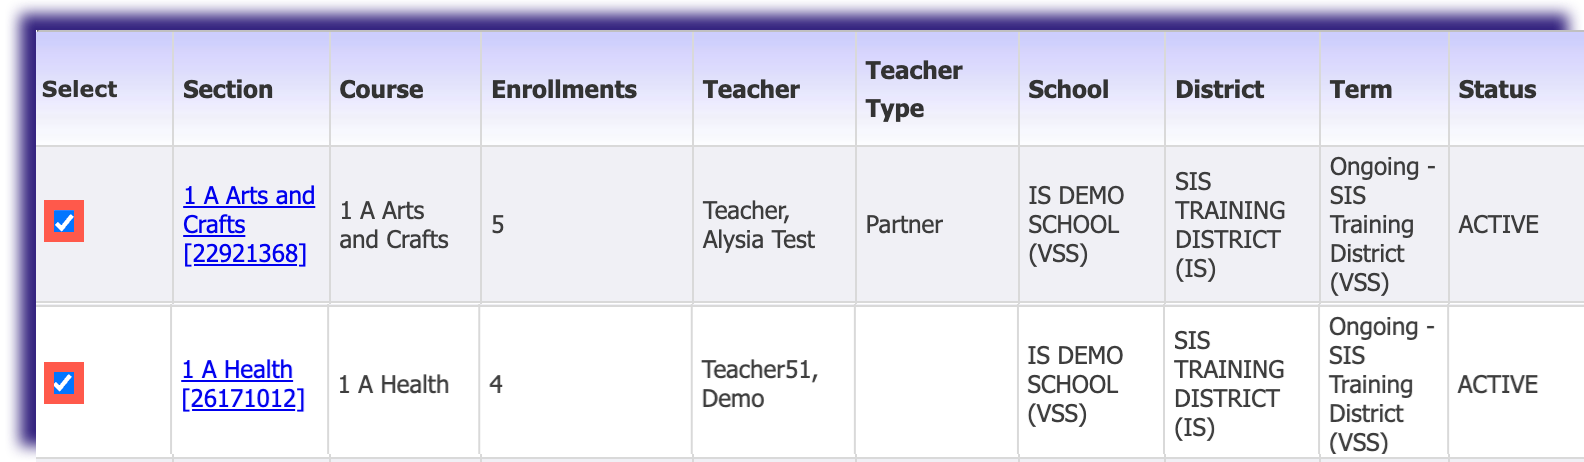Click the School column header

(1068, 89)
